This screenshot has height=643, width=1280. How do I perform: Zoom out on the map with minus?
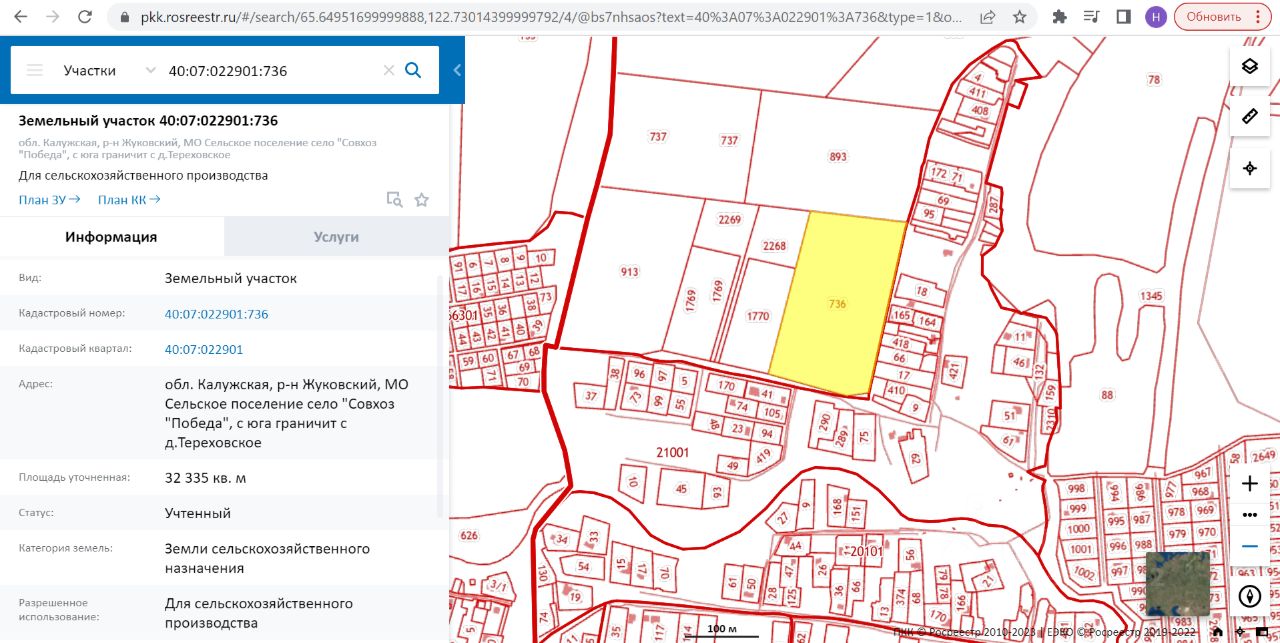[x=1249, y=547]
